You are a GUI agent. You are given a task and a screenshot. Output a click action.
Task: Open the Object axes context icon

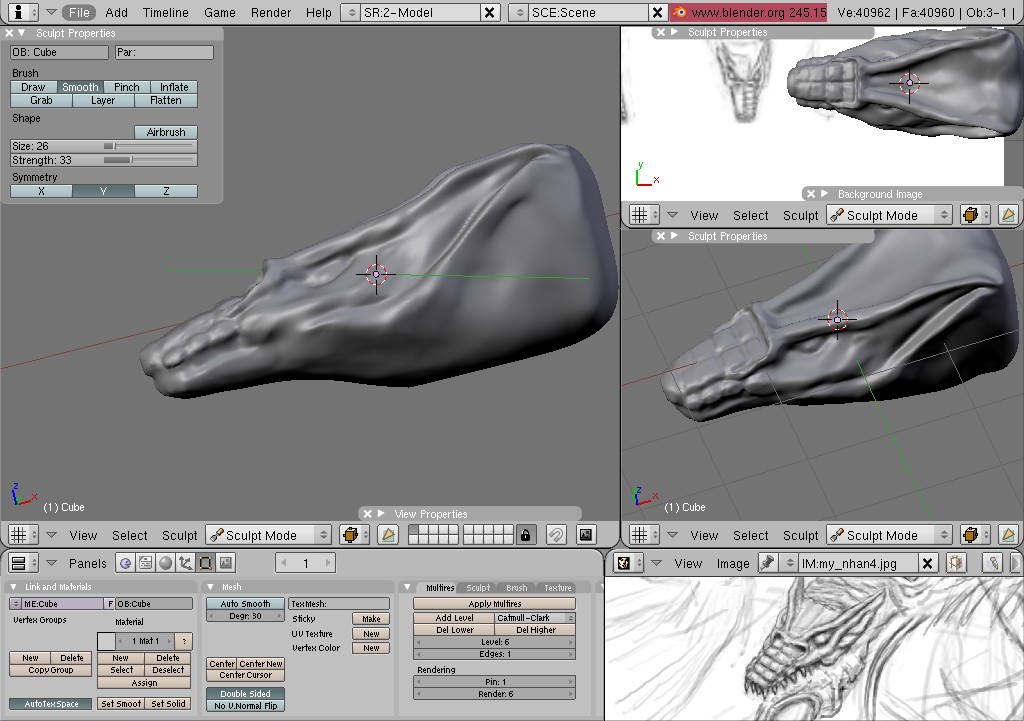(x=185, y=562)
